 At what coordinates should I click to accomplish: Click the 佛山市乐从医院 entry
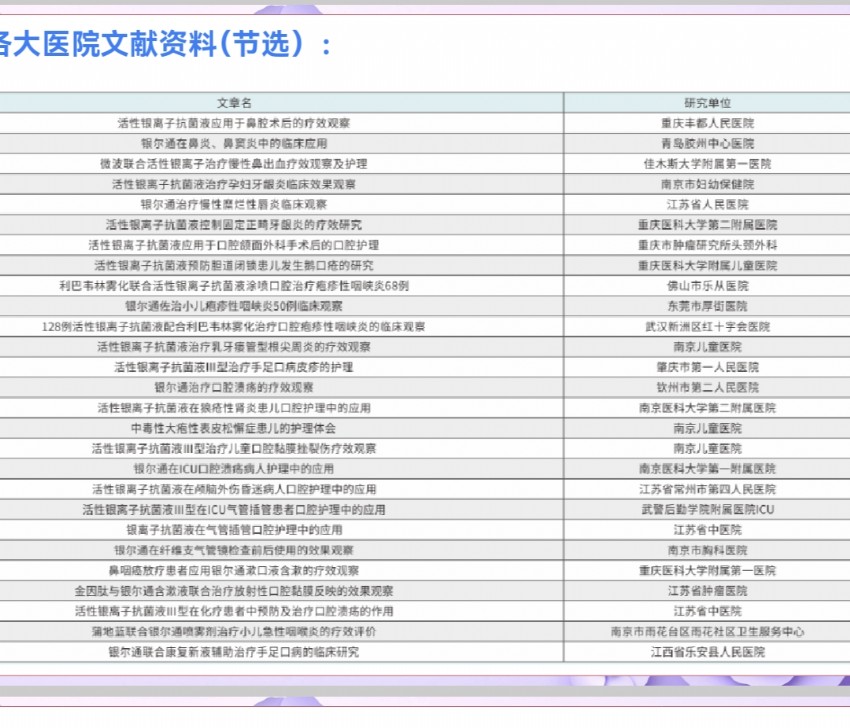pyautogui.click(x=707, y=286)
